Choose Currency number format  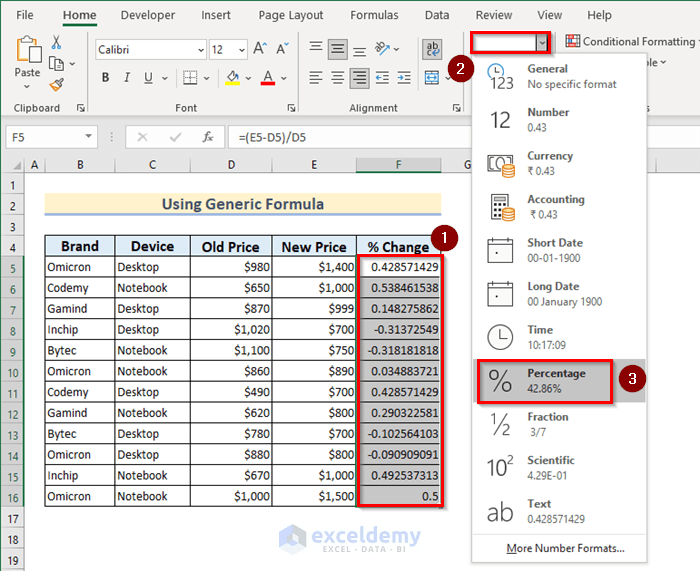tap(559, 163)
